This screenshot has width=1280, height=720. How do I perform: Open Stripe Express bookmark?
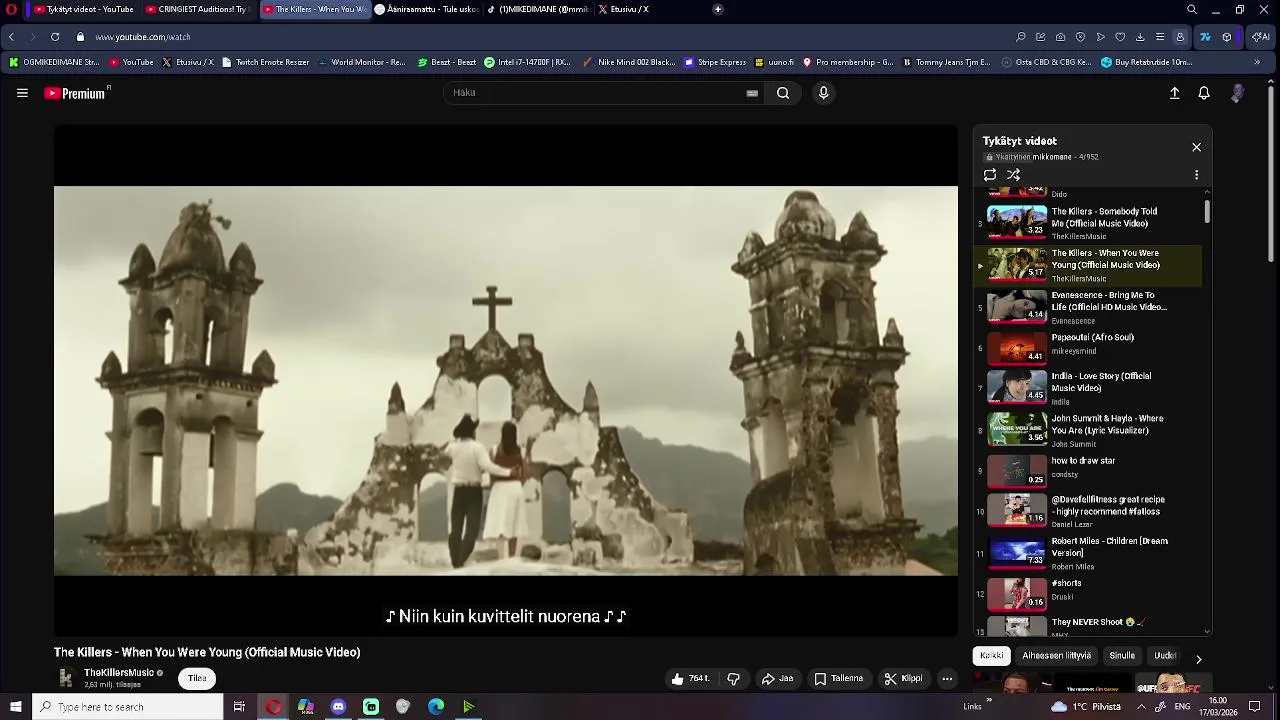716,62
